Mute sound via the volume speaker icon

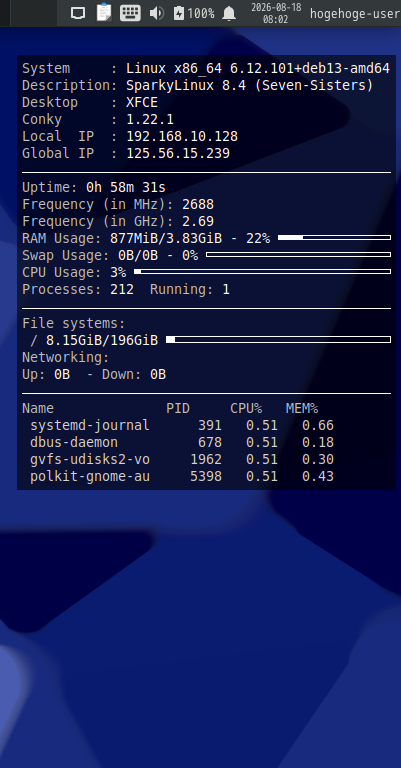tap(157, 13)
